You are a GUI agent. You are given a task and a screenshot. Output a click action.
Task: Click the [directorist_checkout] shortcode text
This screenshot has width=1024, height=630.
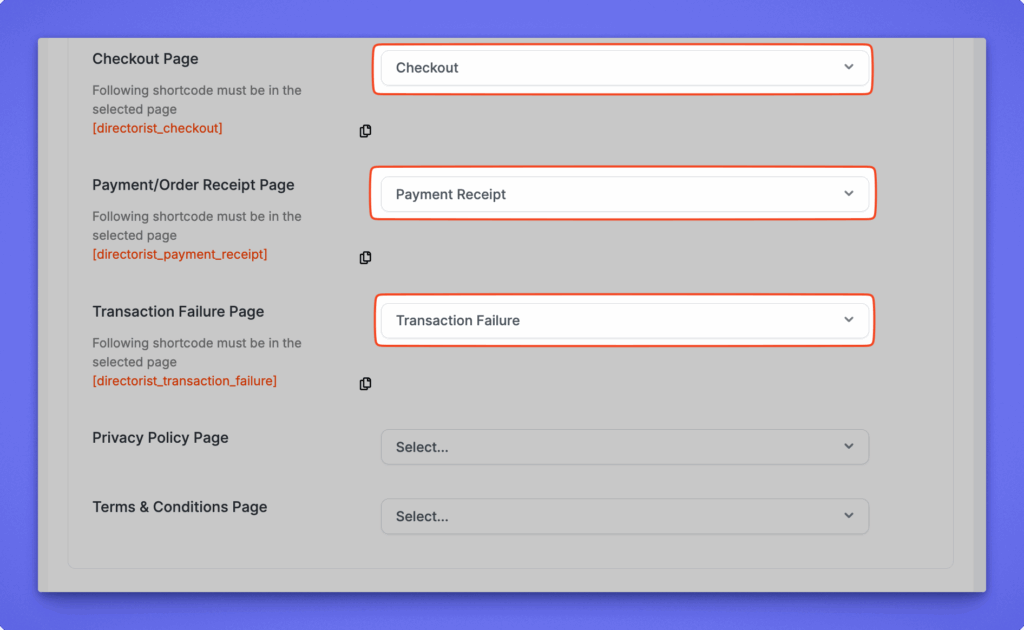(x=157, y=129)
